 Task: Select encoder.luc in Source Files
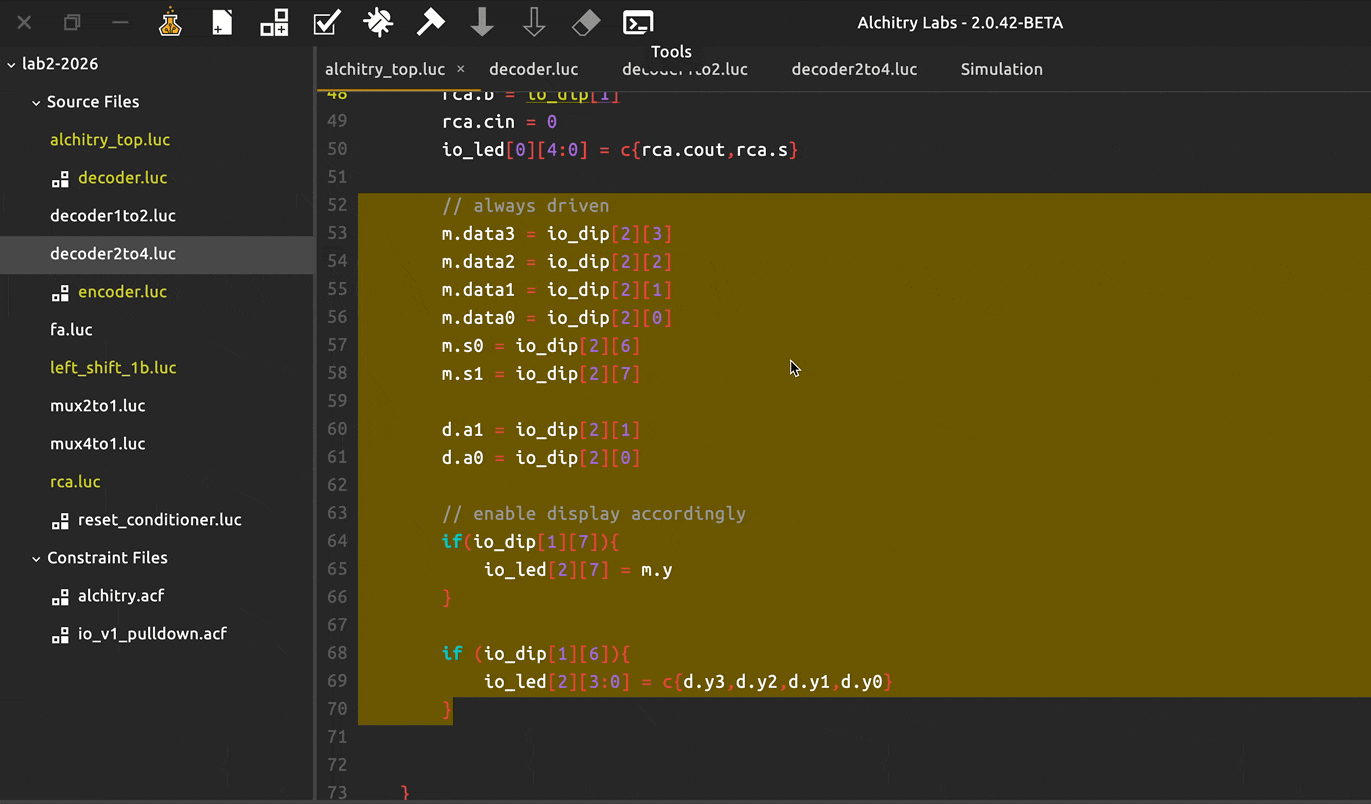[122, 292]
